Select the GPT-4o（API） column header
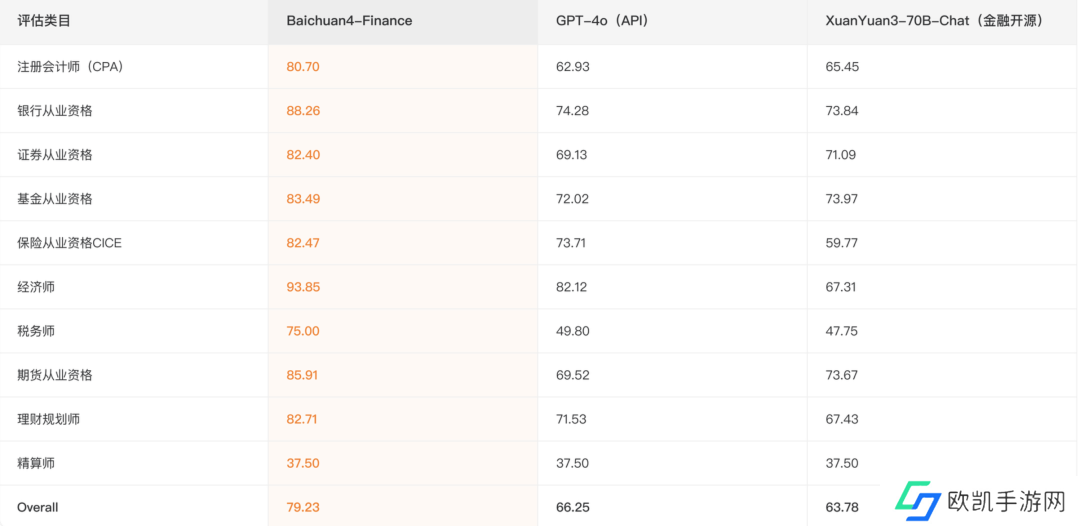The image size is (1080, 526). tap(602, 20)
